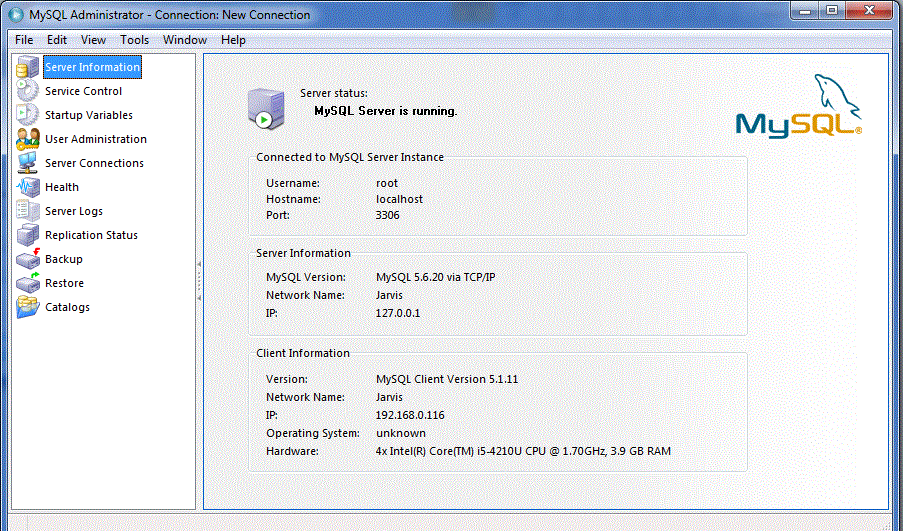Image resolution: width=903 pixels, height=531 pixels.
Task: Click the Operating System value 'unknown'
Action: click(x=401, y=433)
